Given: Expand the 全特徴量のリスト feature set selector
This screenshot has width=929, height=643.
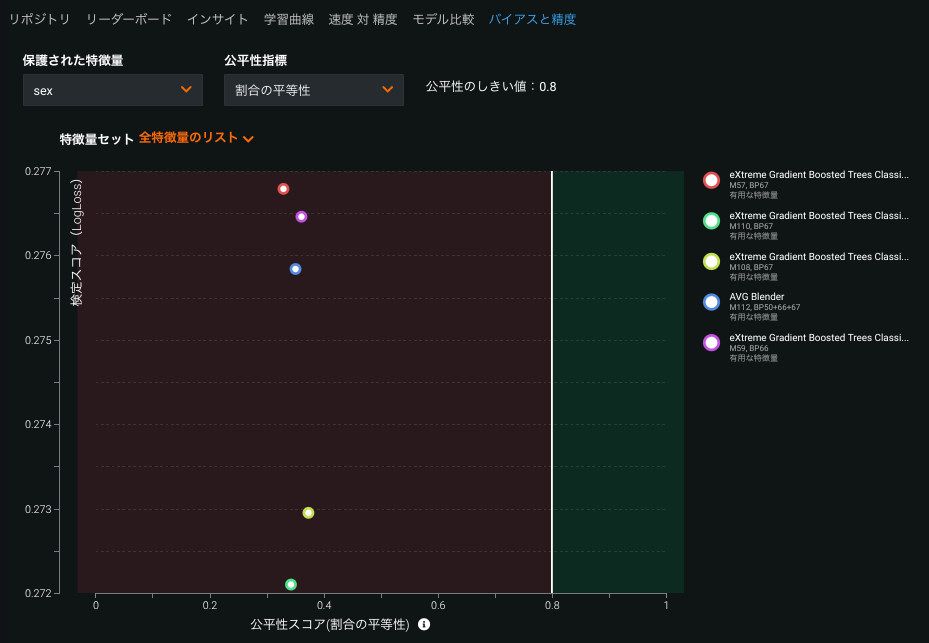Looking at the screenshot, I should (197, 138).
